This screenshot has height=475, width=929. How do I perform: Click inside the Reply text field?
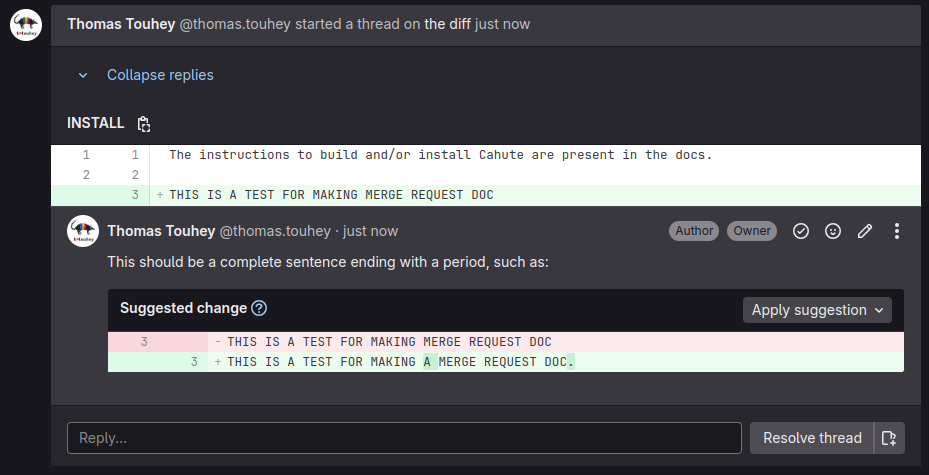coord(404,438)
